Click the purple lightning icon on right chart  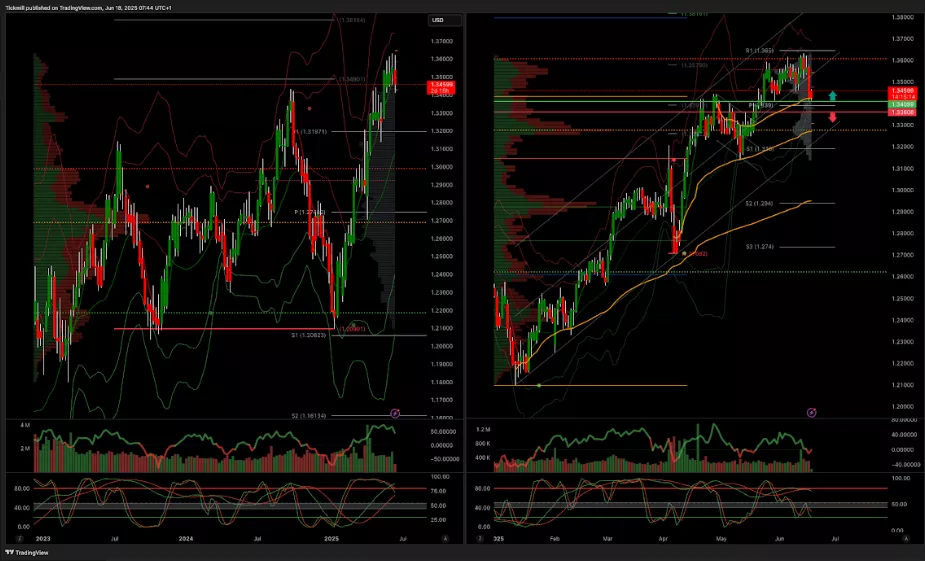(x=811, y=411)
